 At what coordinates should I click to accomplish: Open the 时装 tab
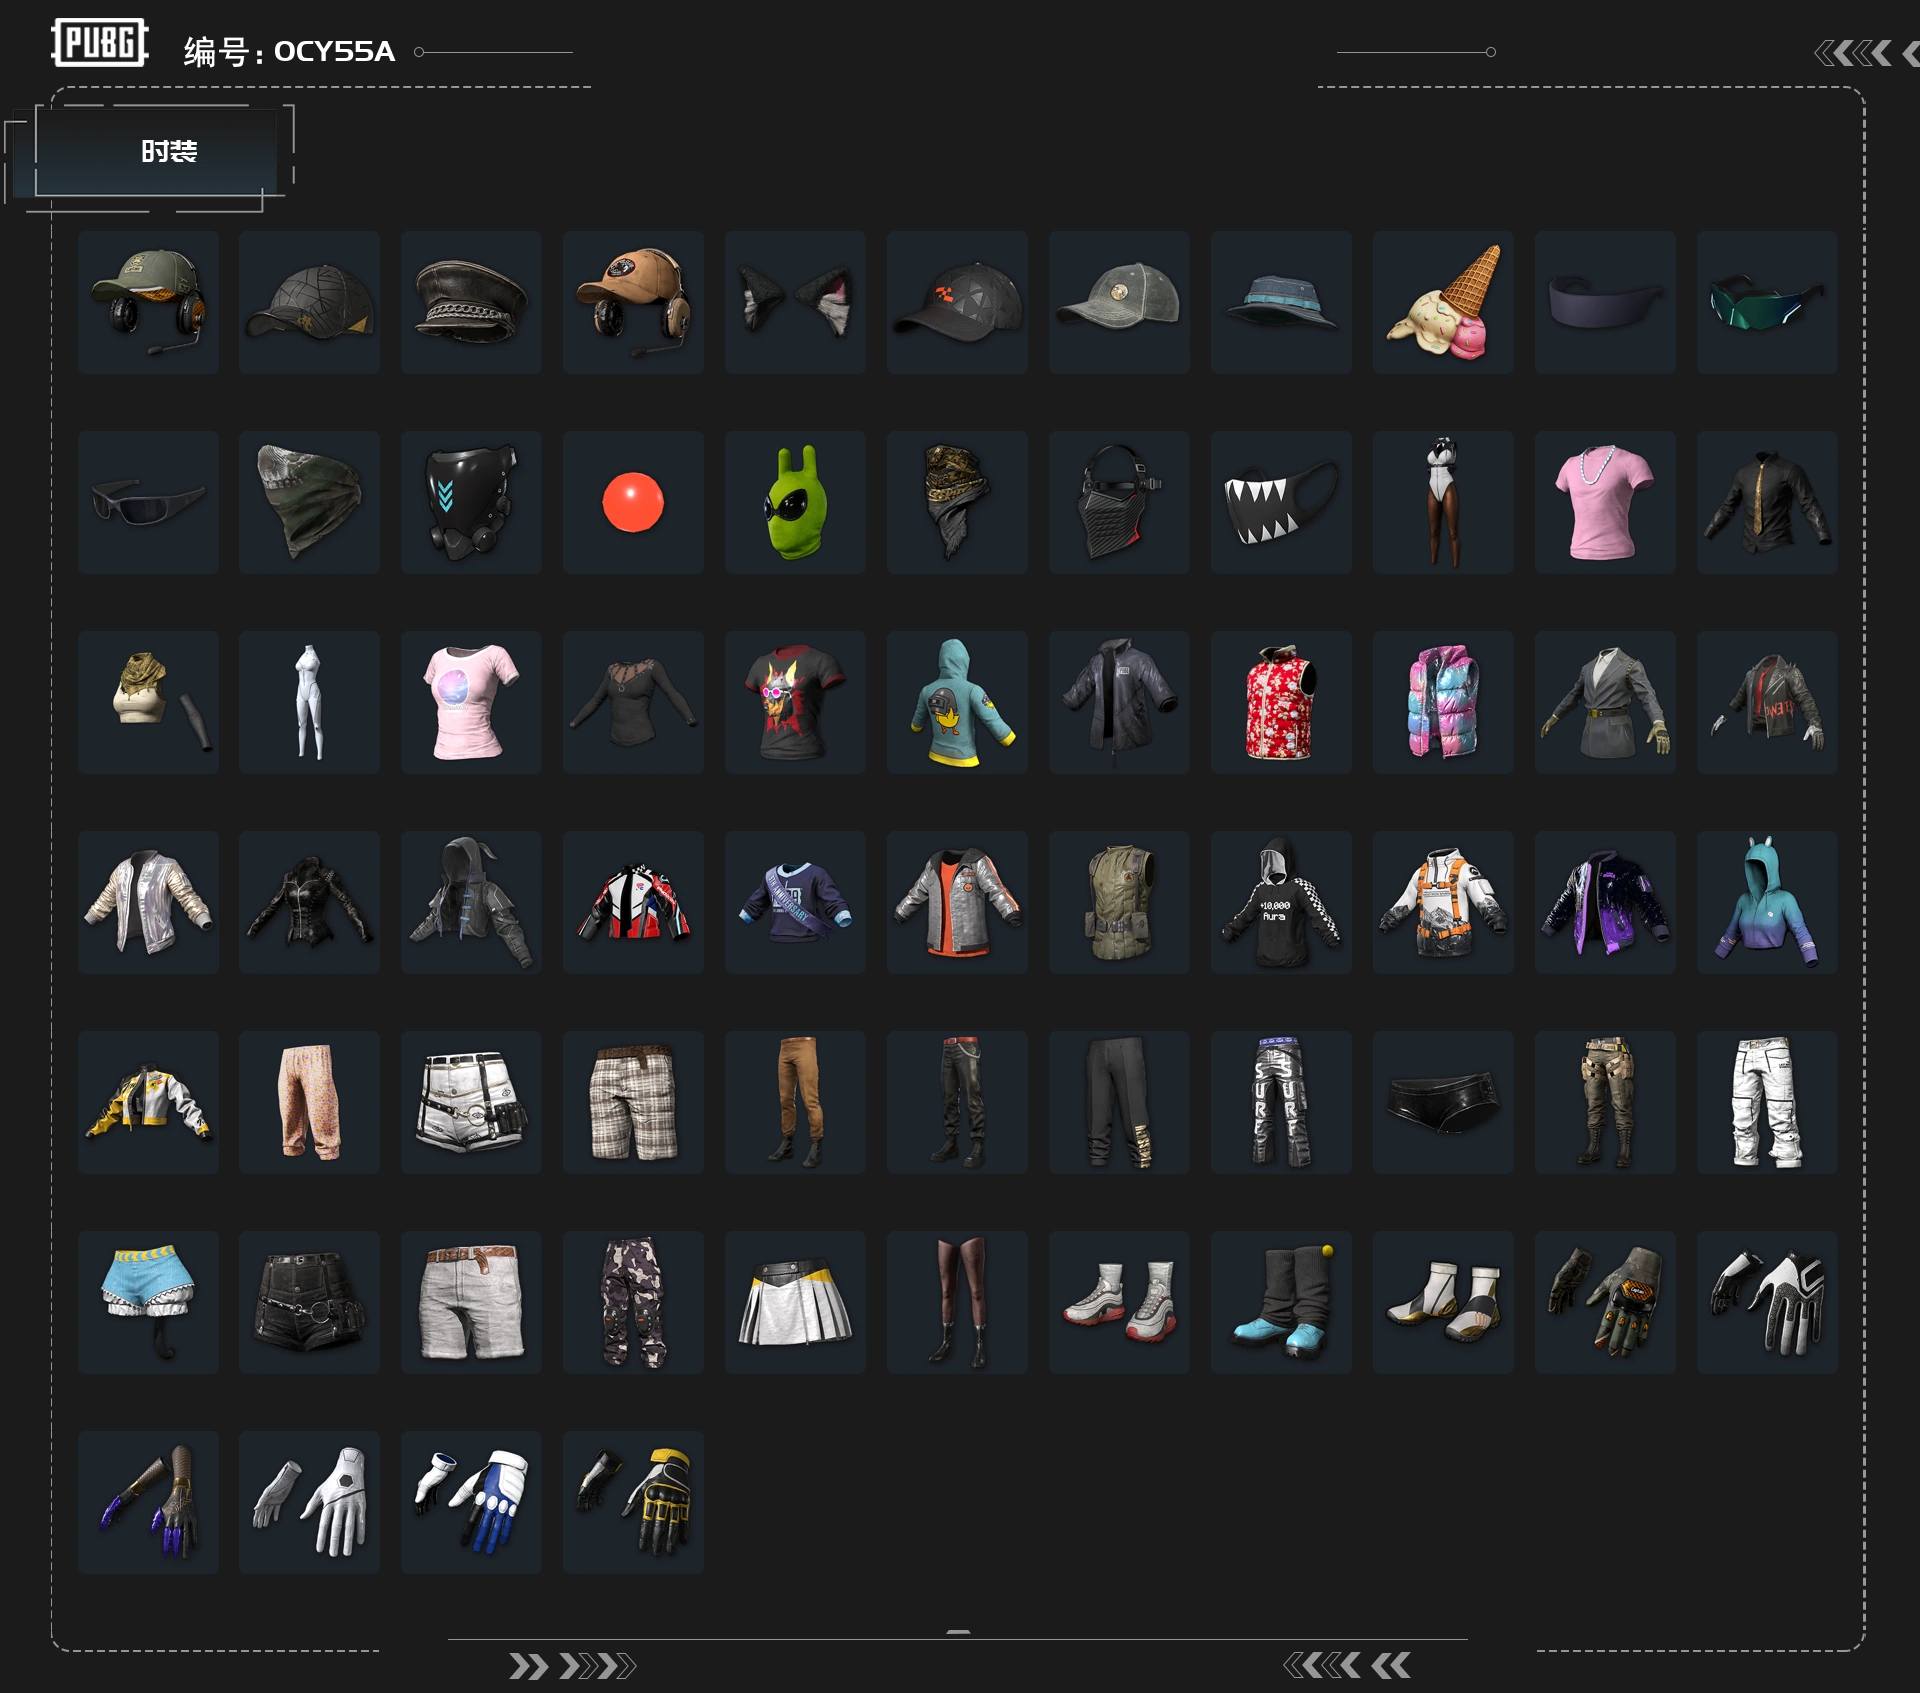(x=169, y=151)
